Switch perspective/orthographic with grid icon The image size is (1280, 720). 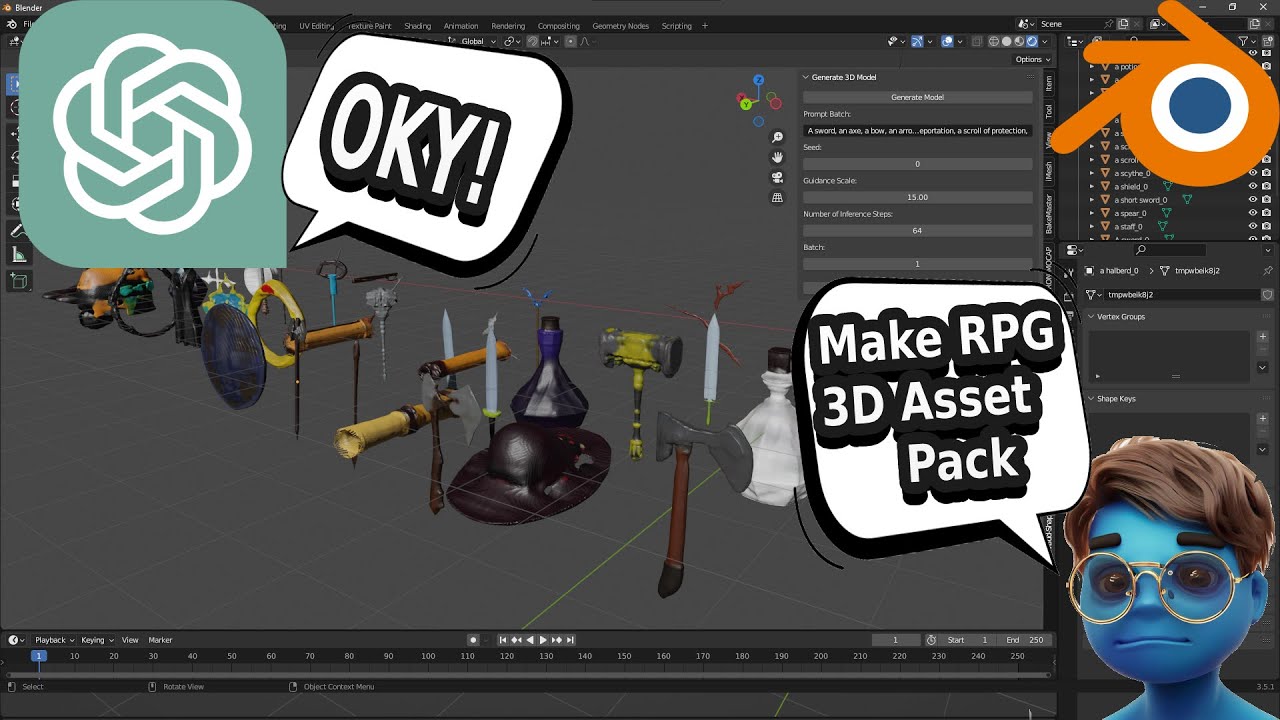(777, 198)
